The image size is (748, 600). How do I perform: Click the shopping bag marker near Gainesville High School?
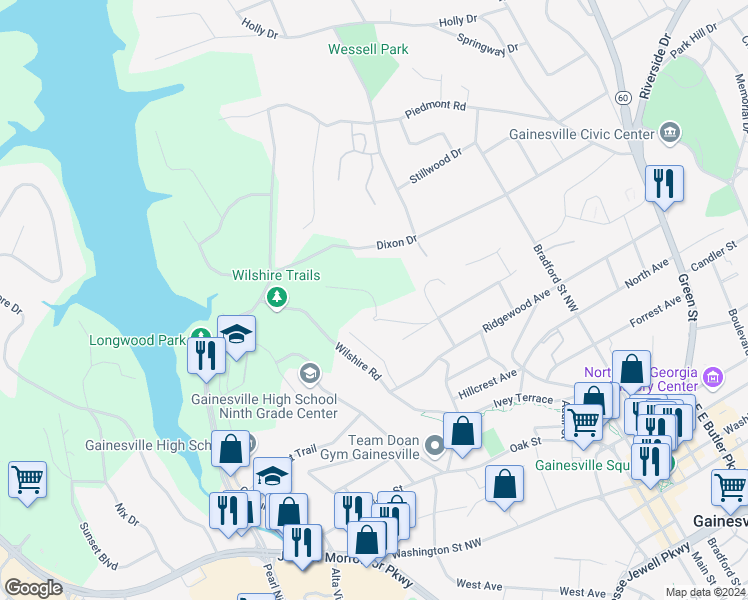tap(230, 449)
